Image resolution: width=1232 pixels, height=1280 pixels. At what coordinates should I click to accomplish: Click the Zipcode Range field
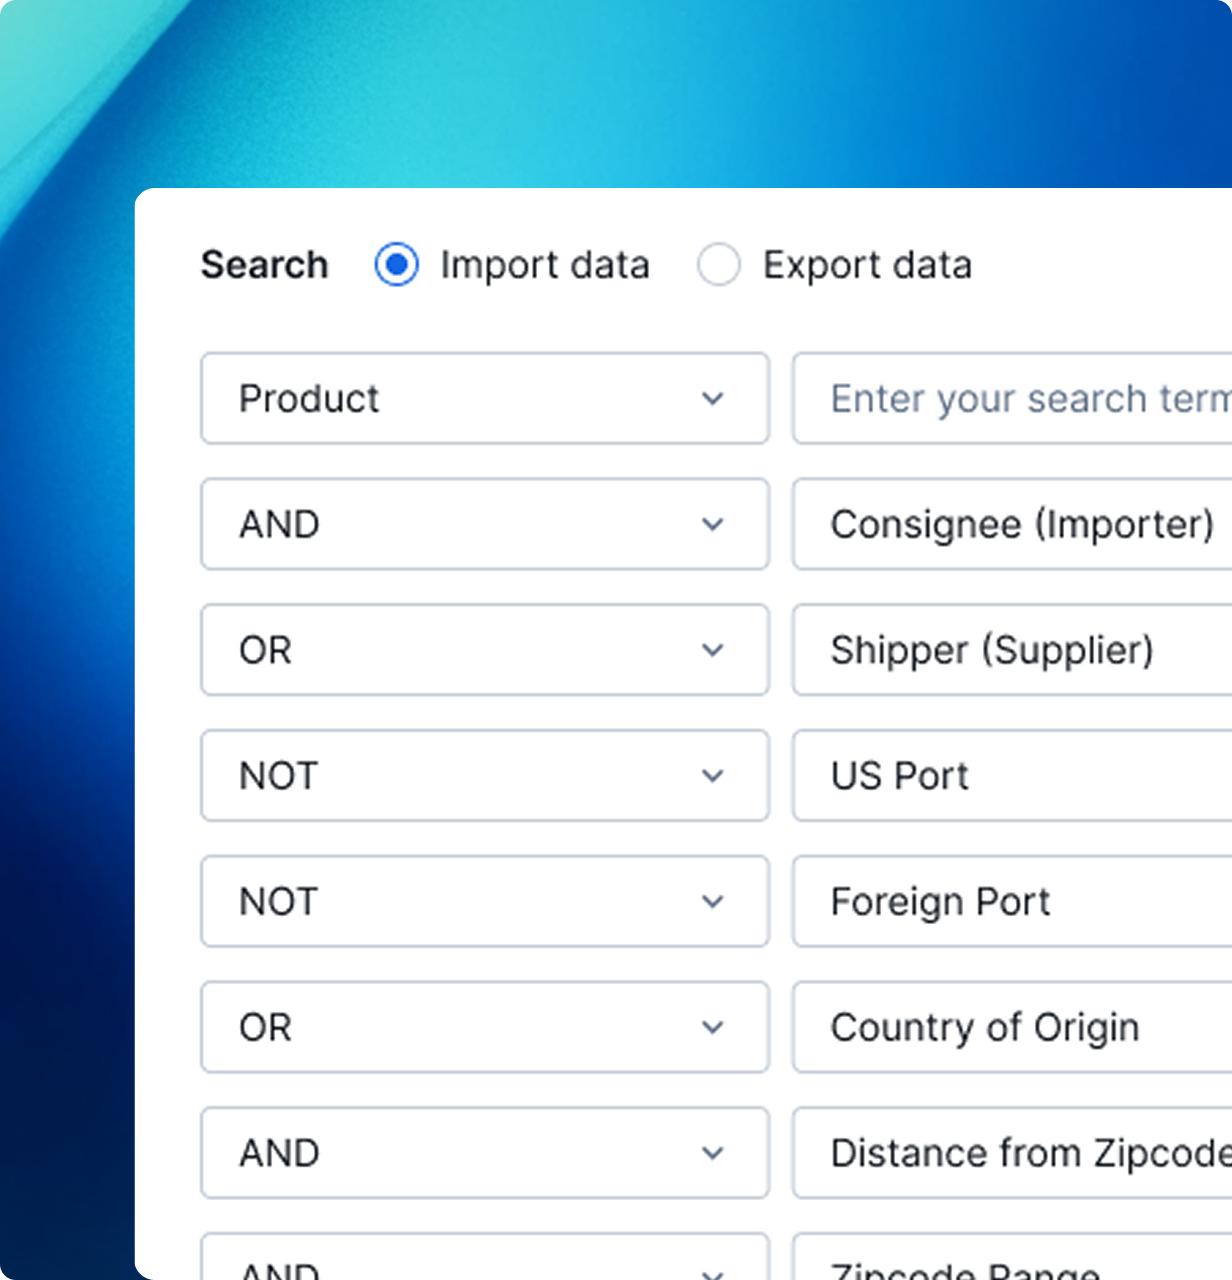(x=1013, y=1257)
